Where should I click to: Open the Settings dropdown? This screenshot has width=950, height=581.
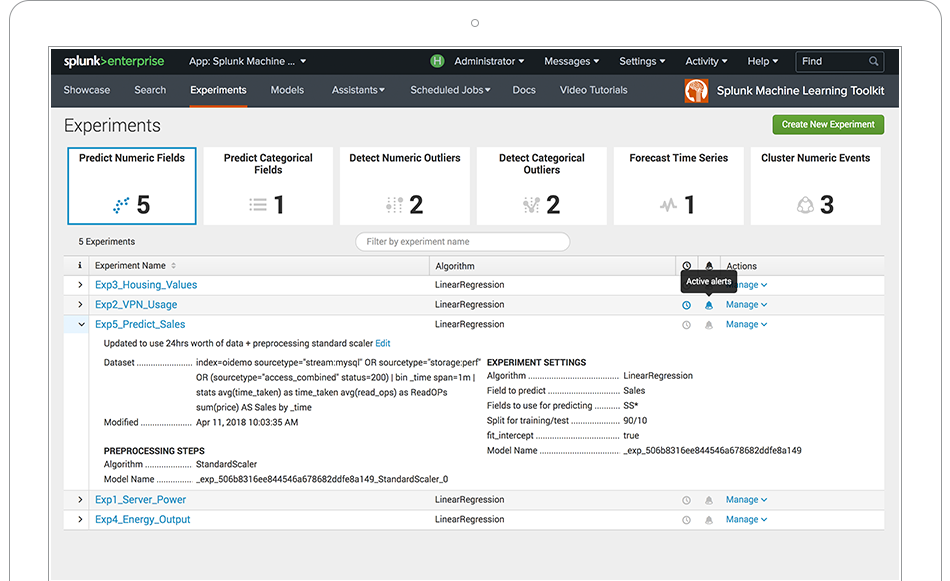coord(642,61)
